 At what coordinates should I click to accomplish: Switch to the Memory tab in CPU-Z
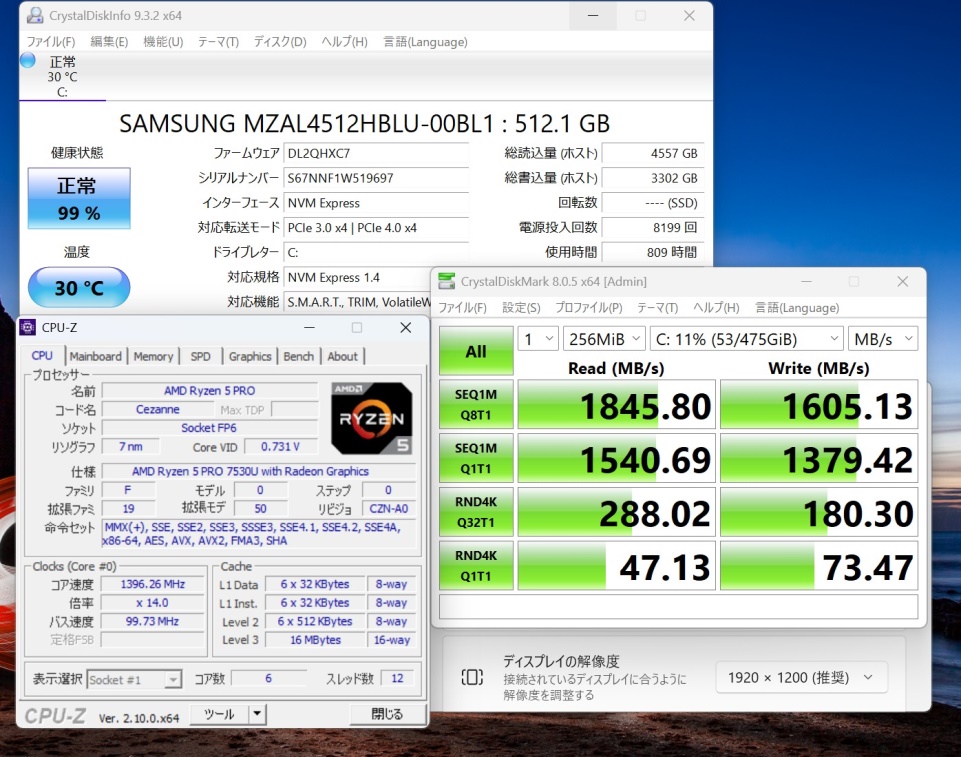click(x=153, y=356)
